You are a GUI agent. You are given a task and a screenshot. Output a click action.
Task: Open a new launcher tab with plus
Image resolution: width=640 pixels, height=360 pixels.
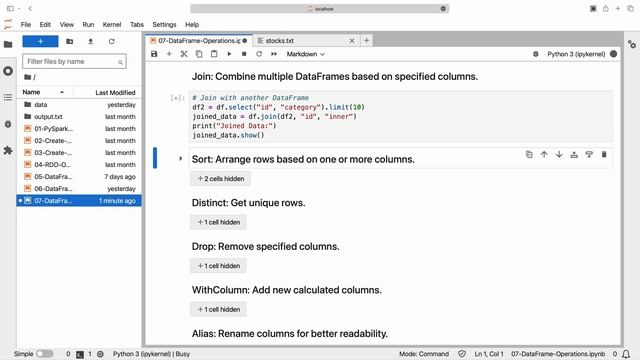click(x=367, y=40)
